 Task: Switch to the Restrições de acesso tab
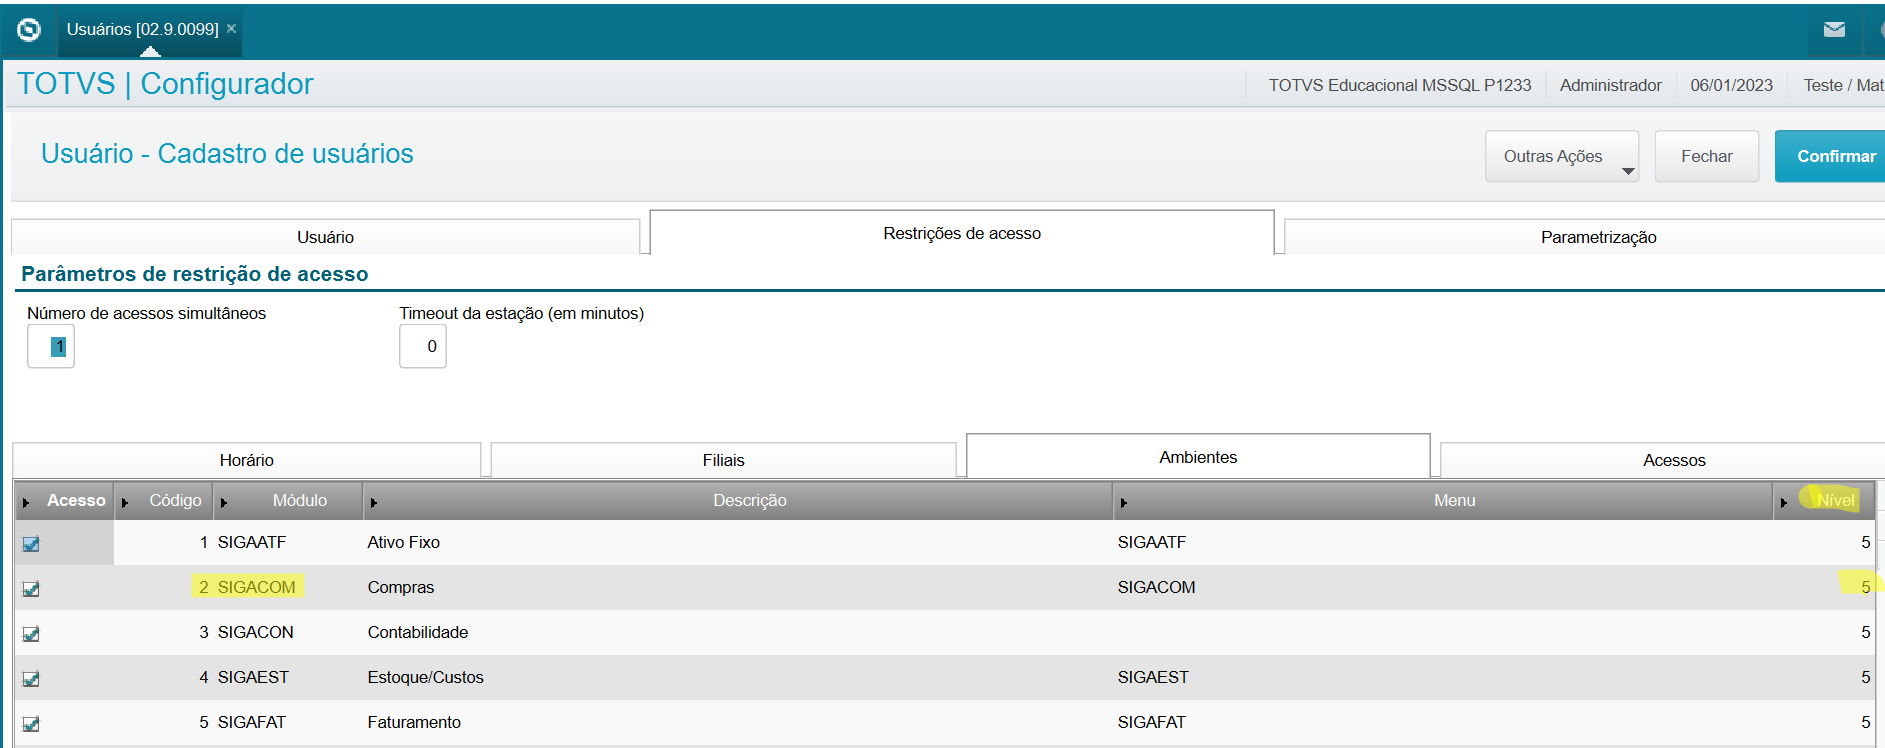click(962, 233)
